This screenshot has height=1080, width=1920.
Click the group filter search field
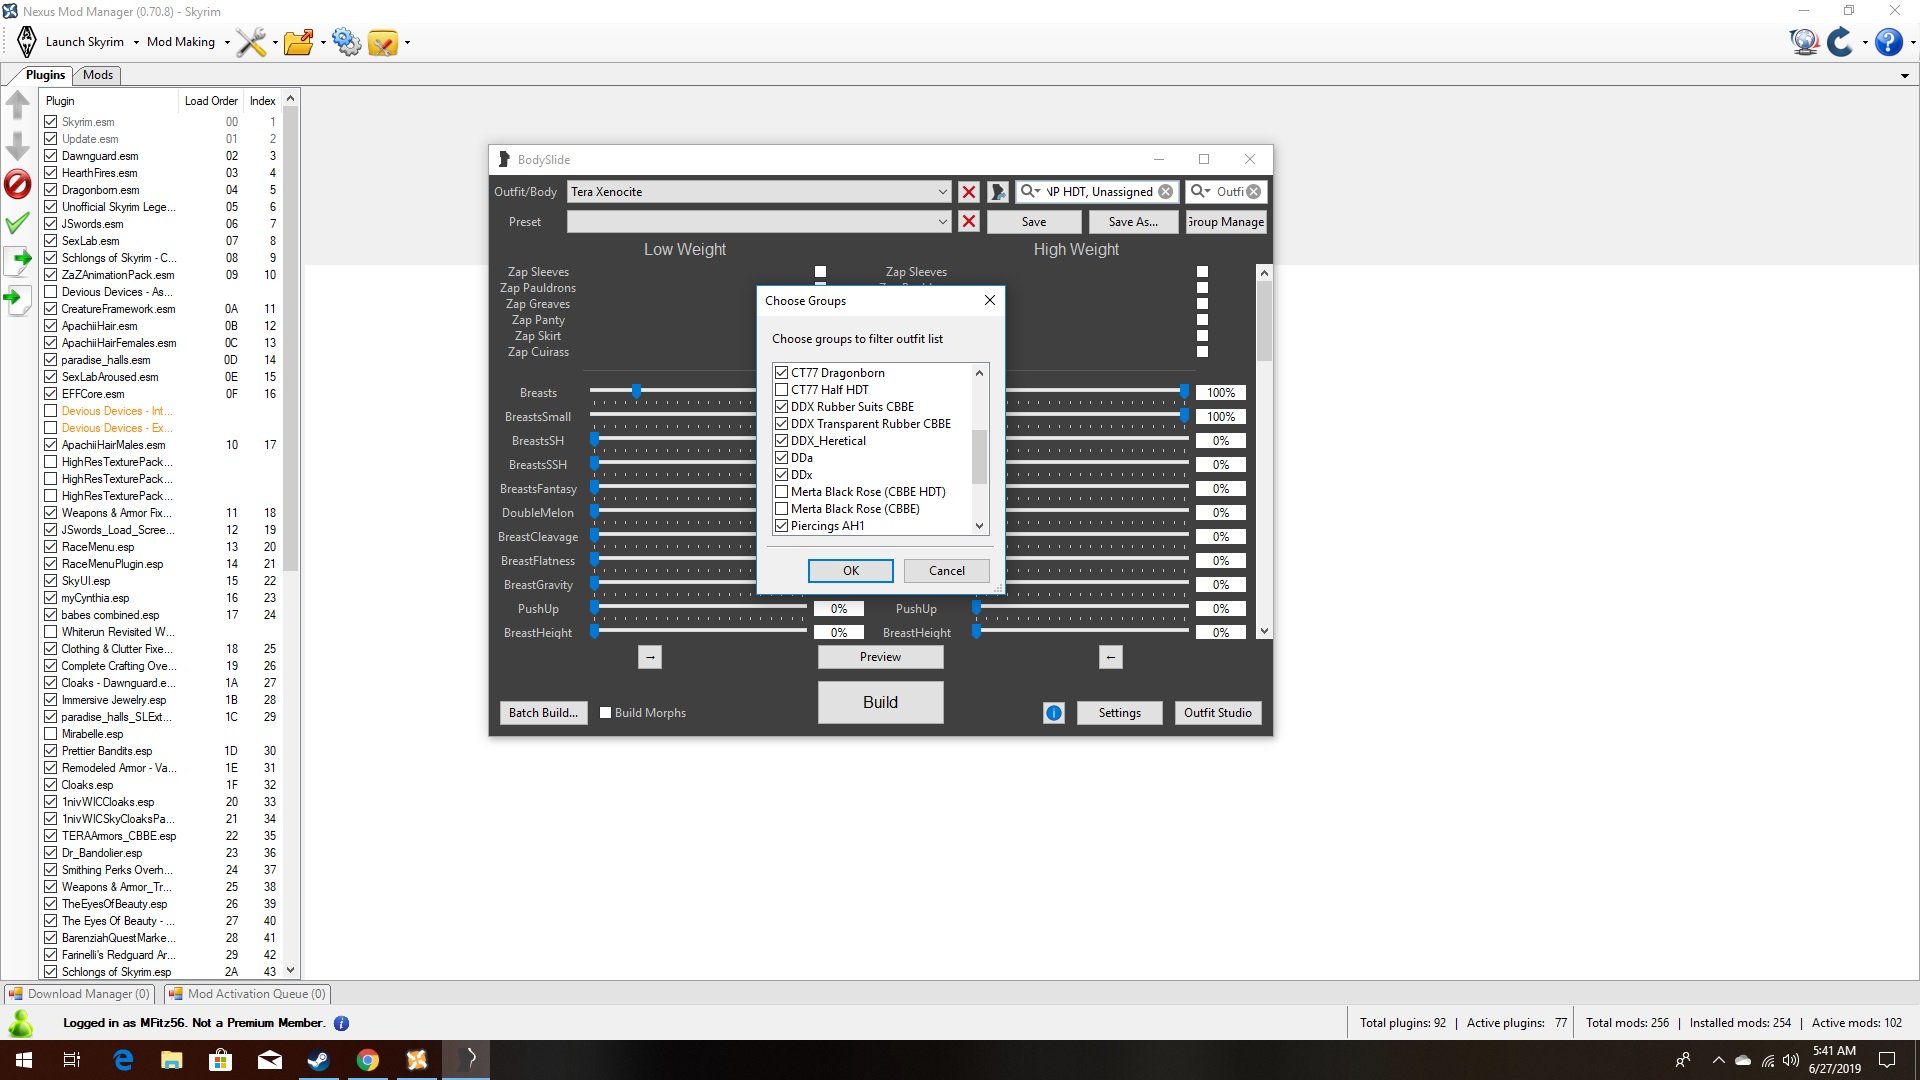coord(1098,192)
